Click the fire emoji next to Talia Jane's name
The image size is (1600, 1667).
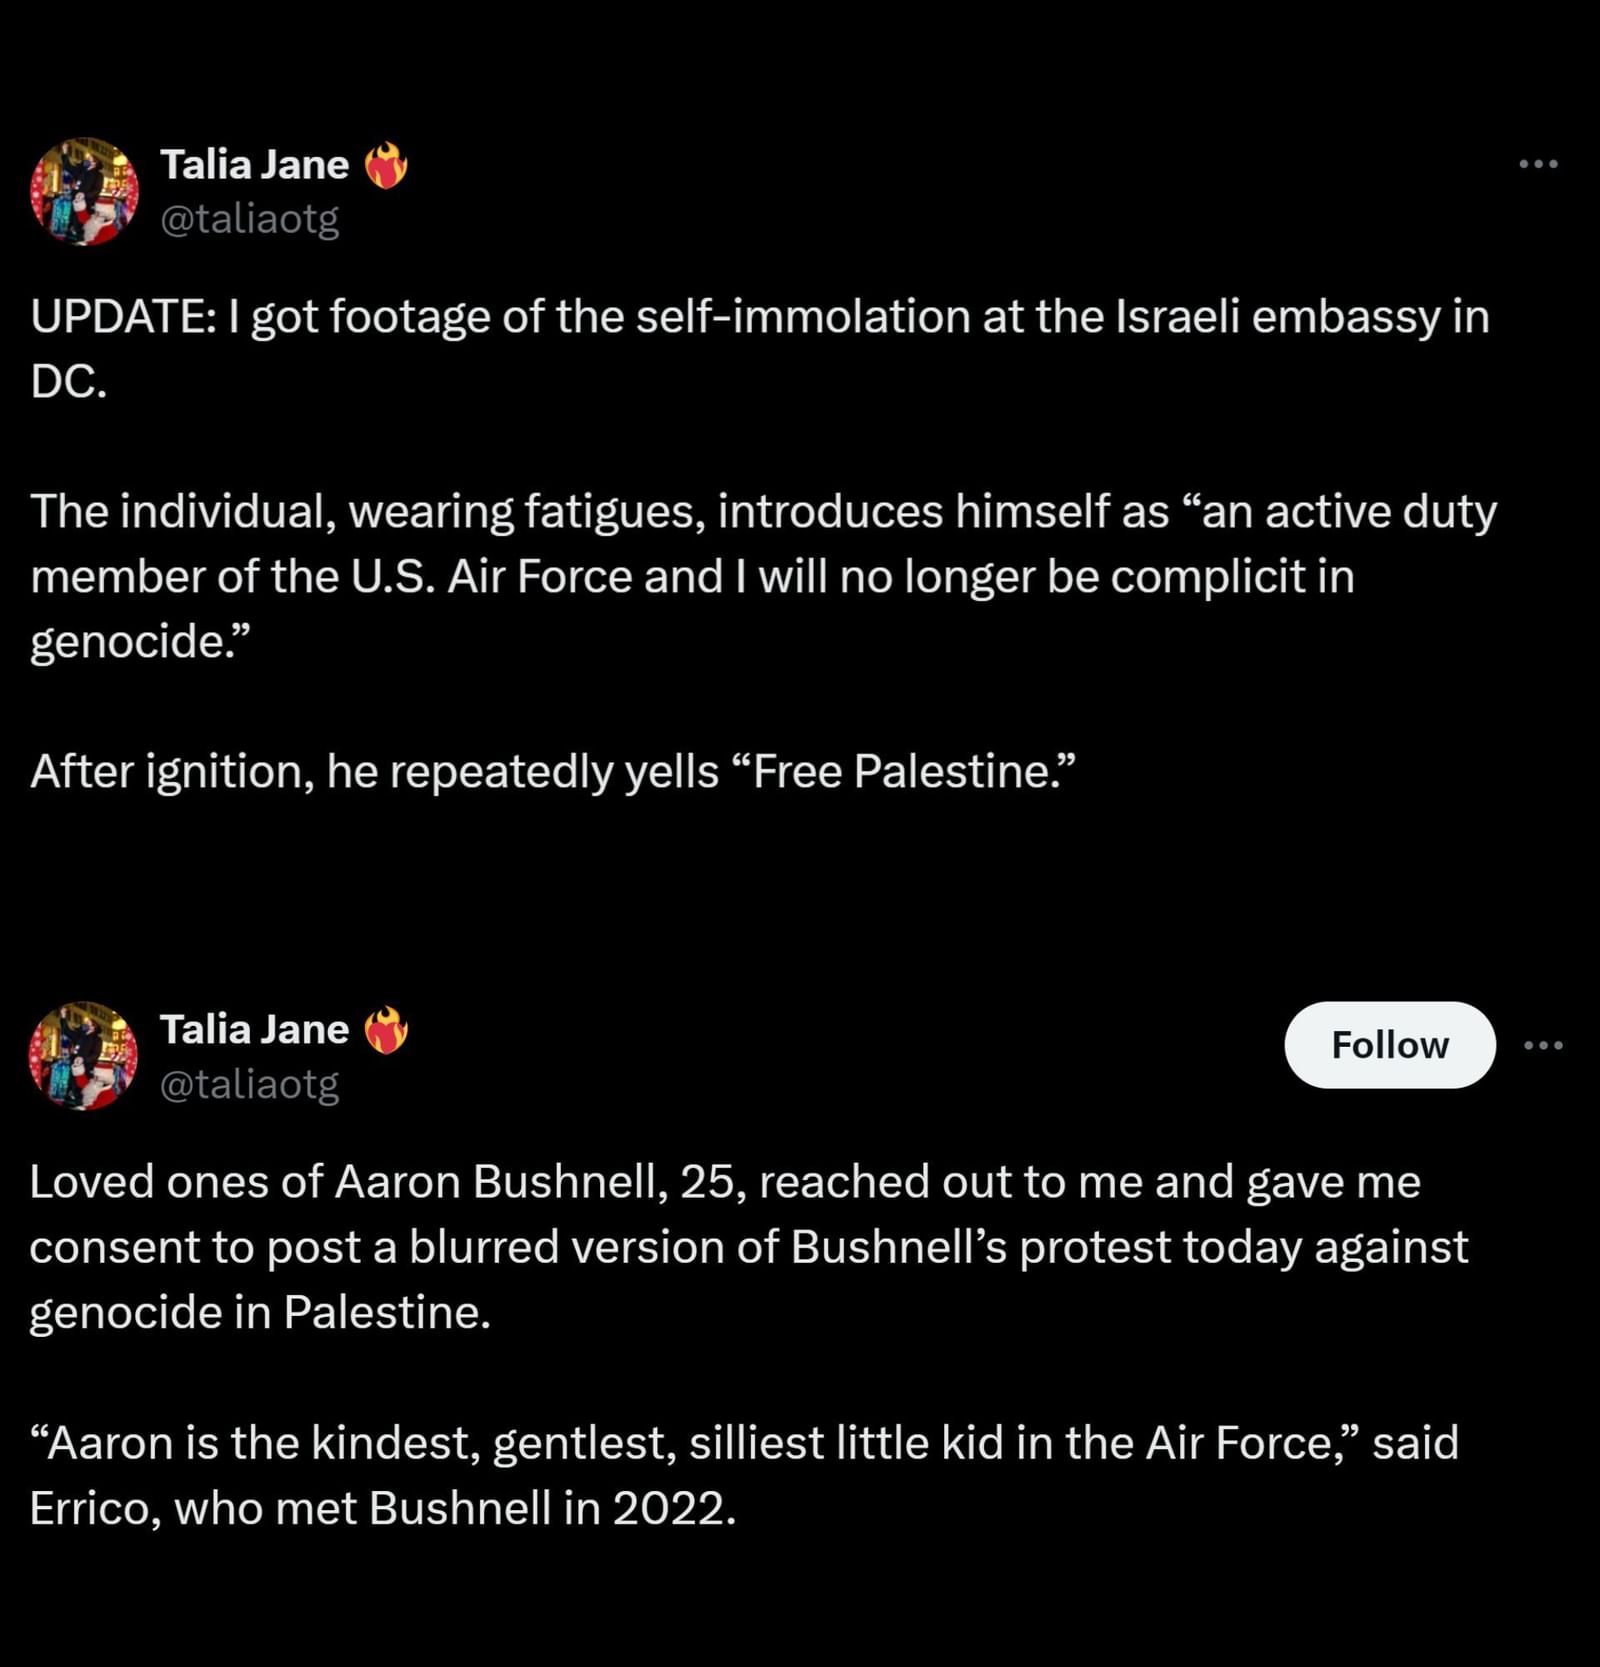pyautogui.click(x=389, y=163)
